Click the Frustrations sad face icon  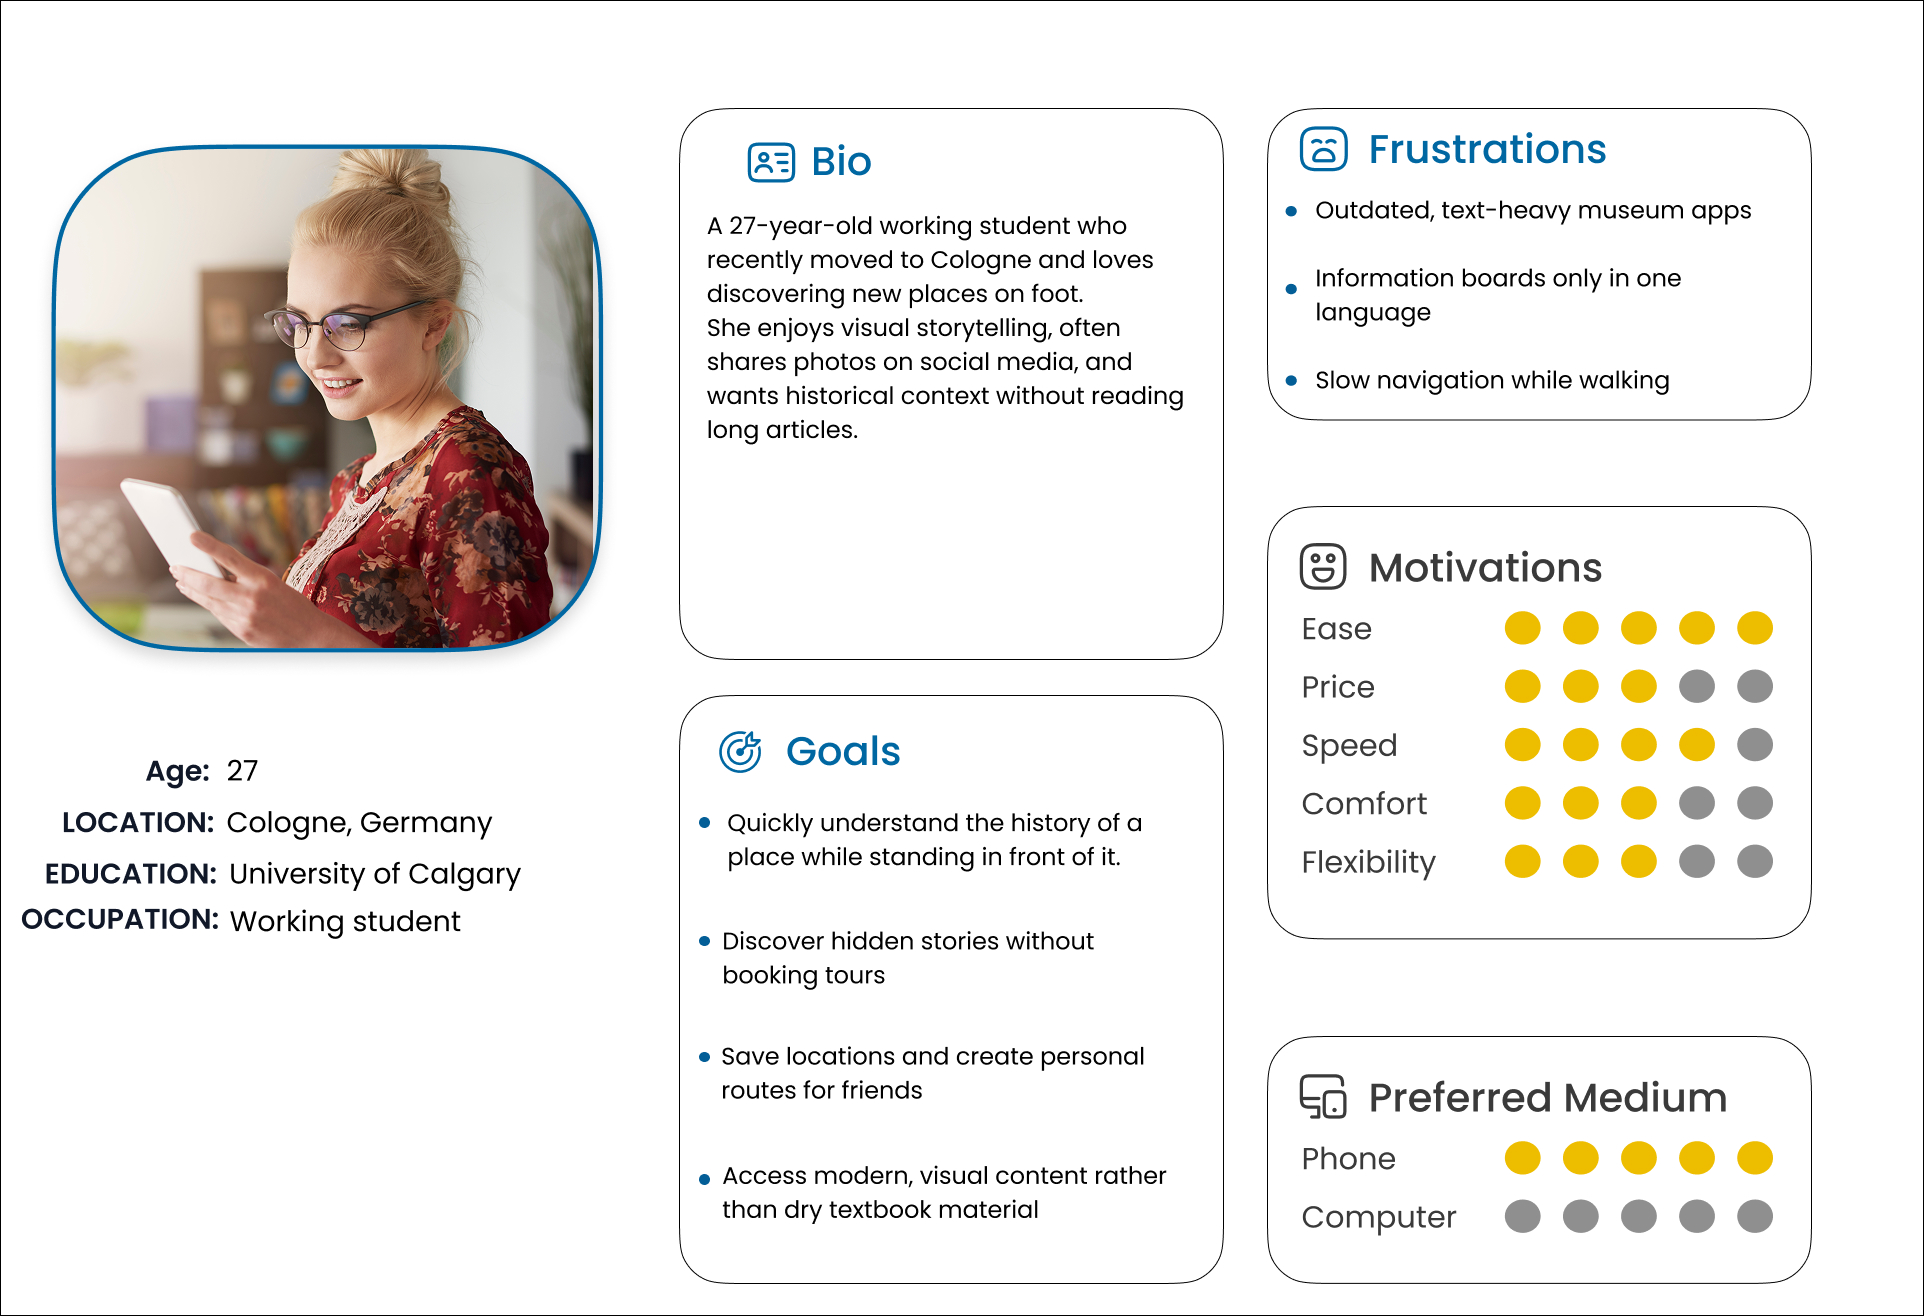click(x=1324, y=149)
